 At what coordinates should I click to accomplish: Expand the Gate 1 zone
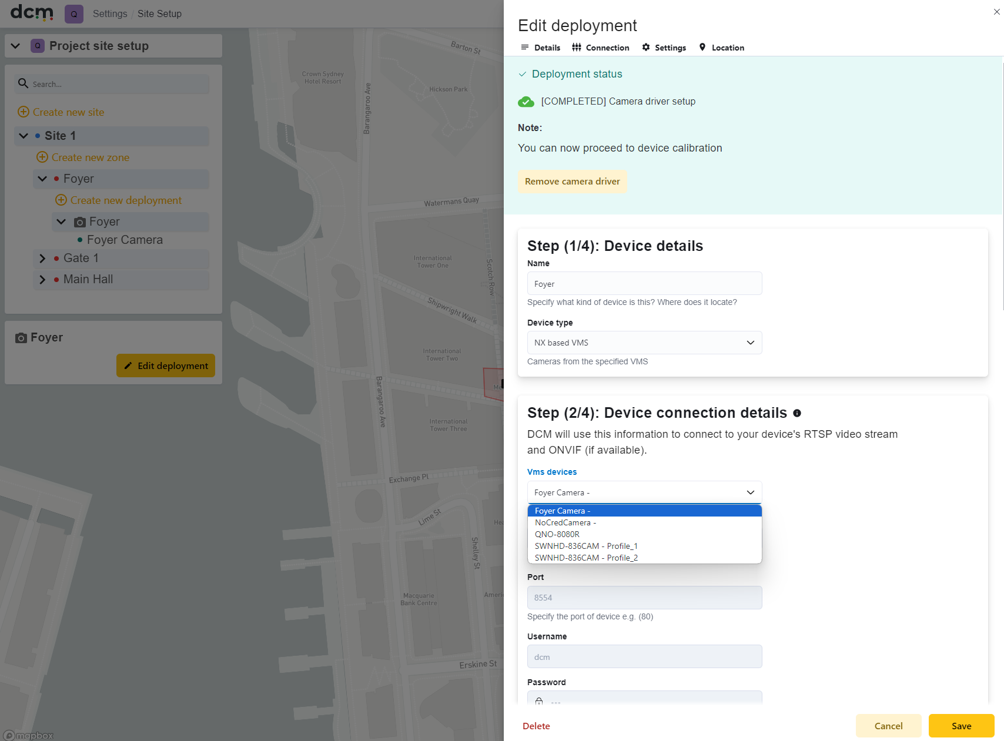click(x=42, y=259)
